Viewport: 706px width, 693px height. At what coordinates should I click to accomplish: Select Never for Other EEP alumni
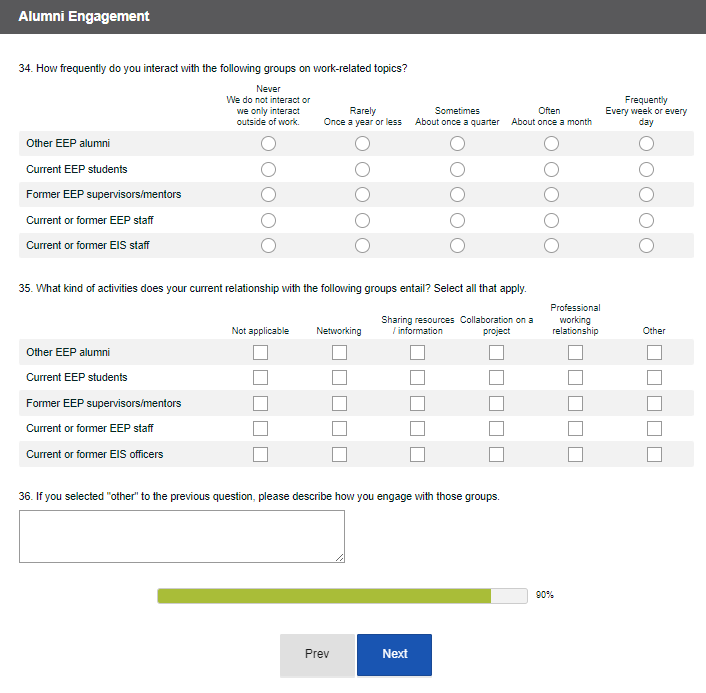tap(268, 144)
